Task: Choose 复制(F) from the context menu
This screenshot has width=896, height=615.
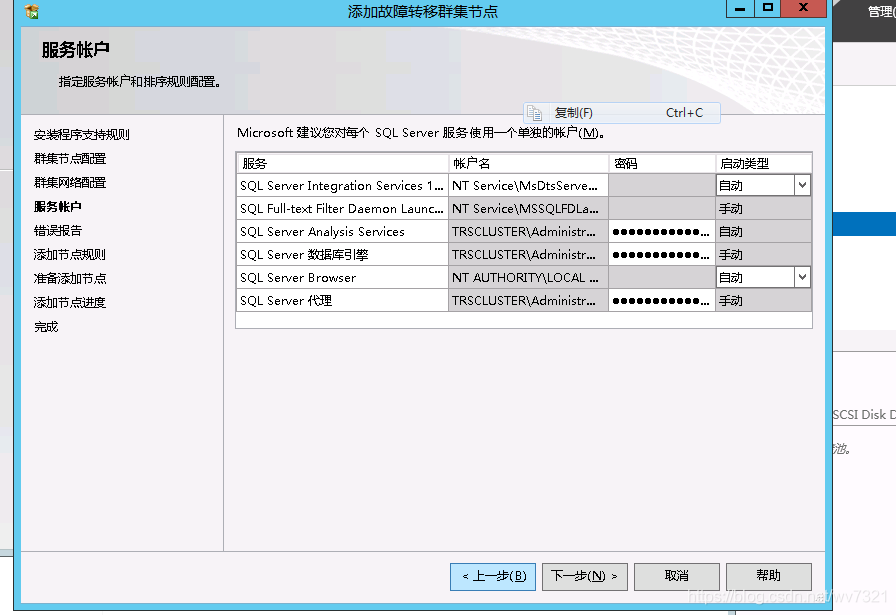Action: pos(622,113)
